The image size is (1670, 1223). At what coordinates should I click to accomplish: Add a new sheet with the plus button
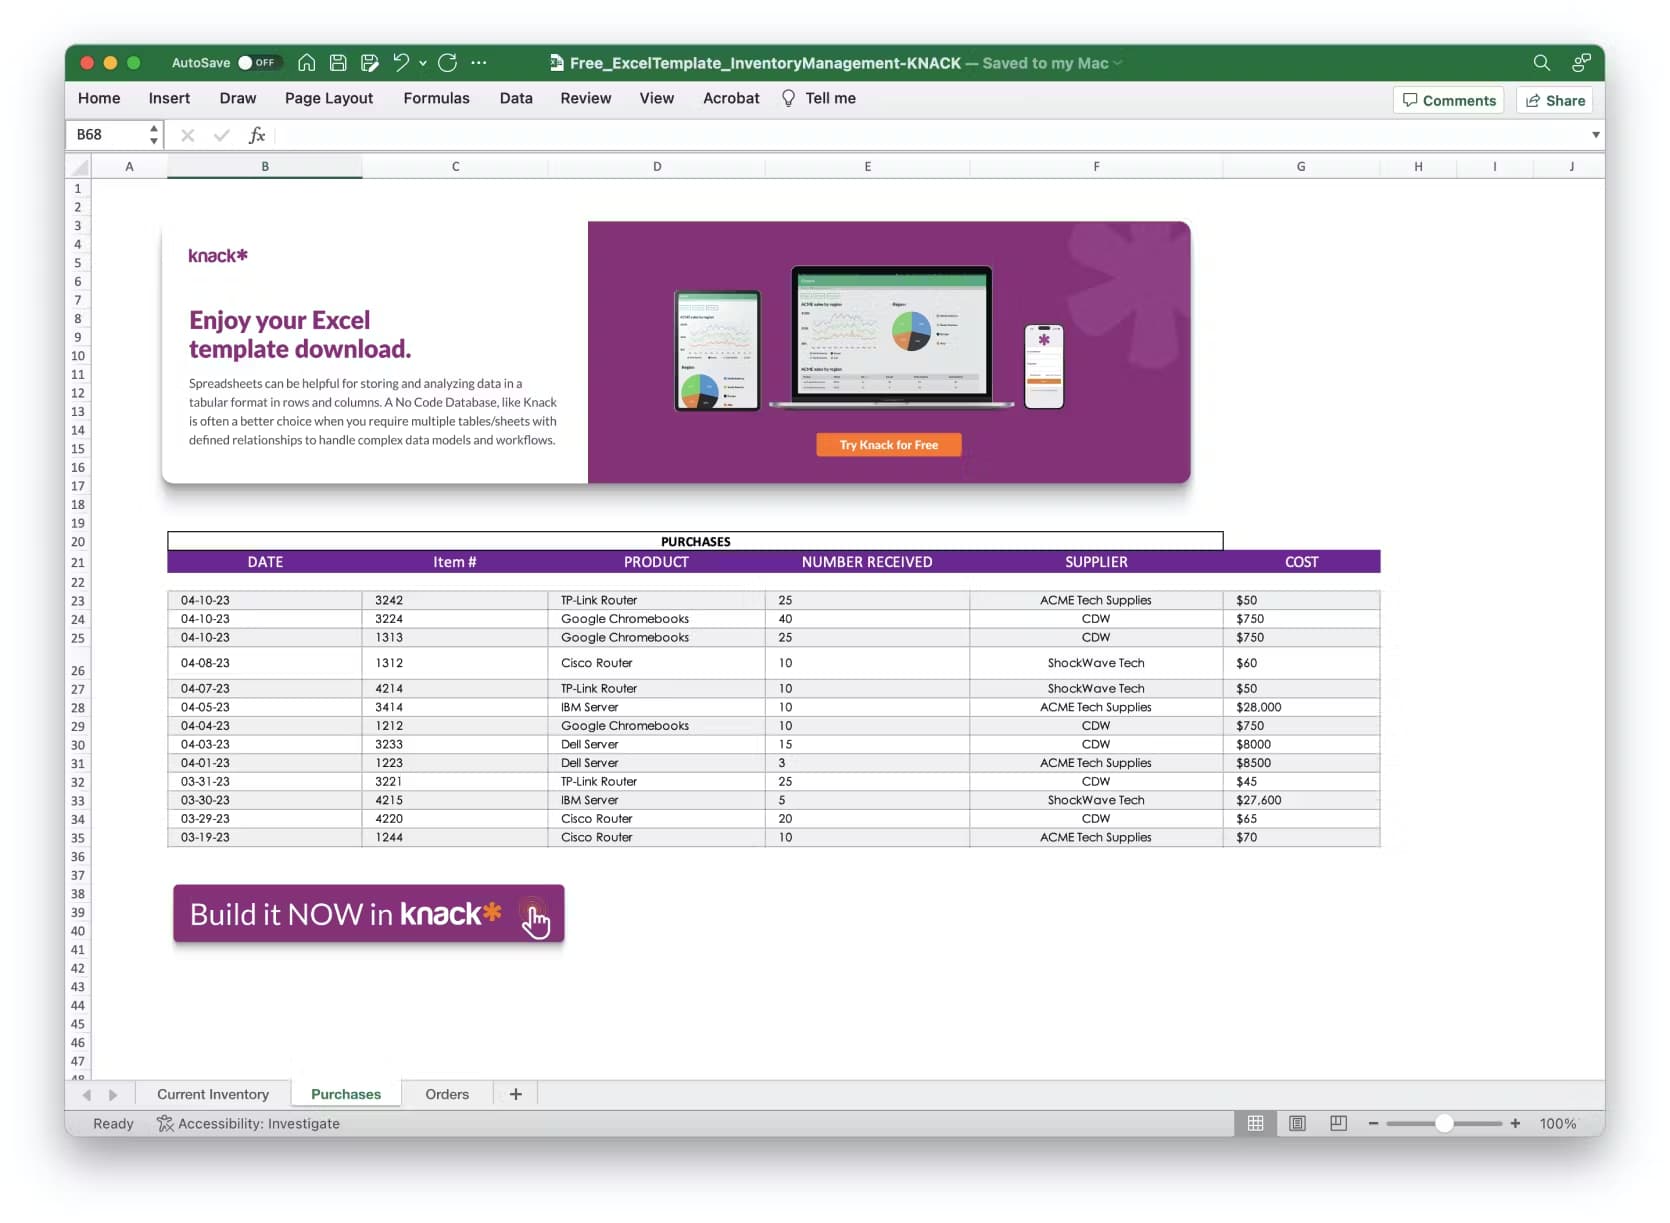[x=515, y=1094]
